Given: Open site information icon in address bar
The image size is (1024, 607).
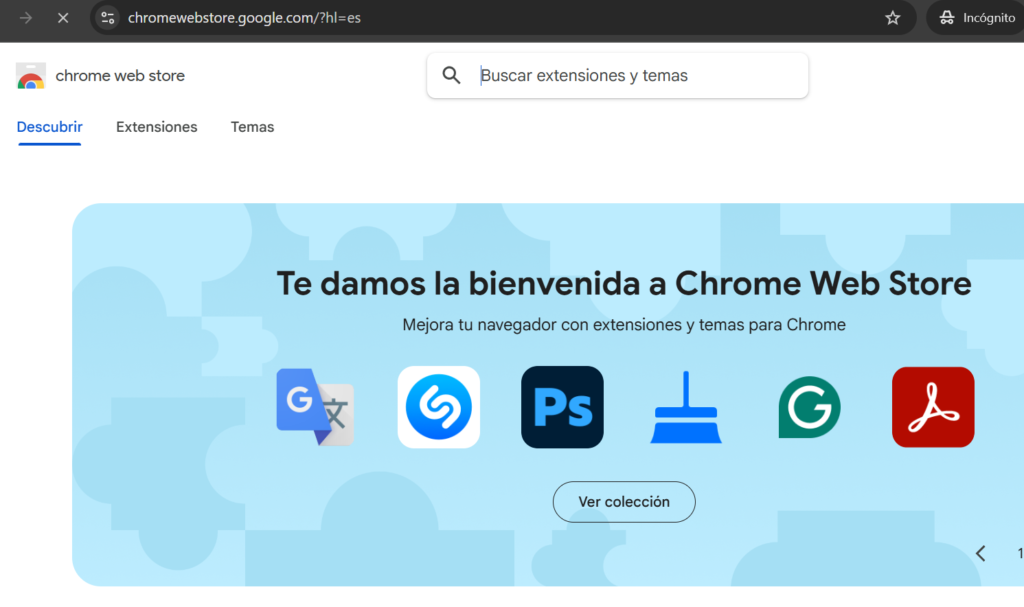Looking at the screenshot, I should [x=108, y=18].
